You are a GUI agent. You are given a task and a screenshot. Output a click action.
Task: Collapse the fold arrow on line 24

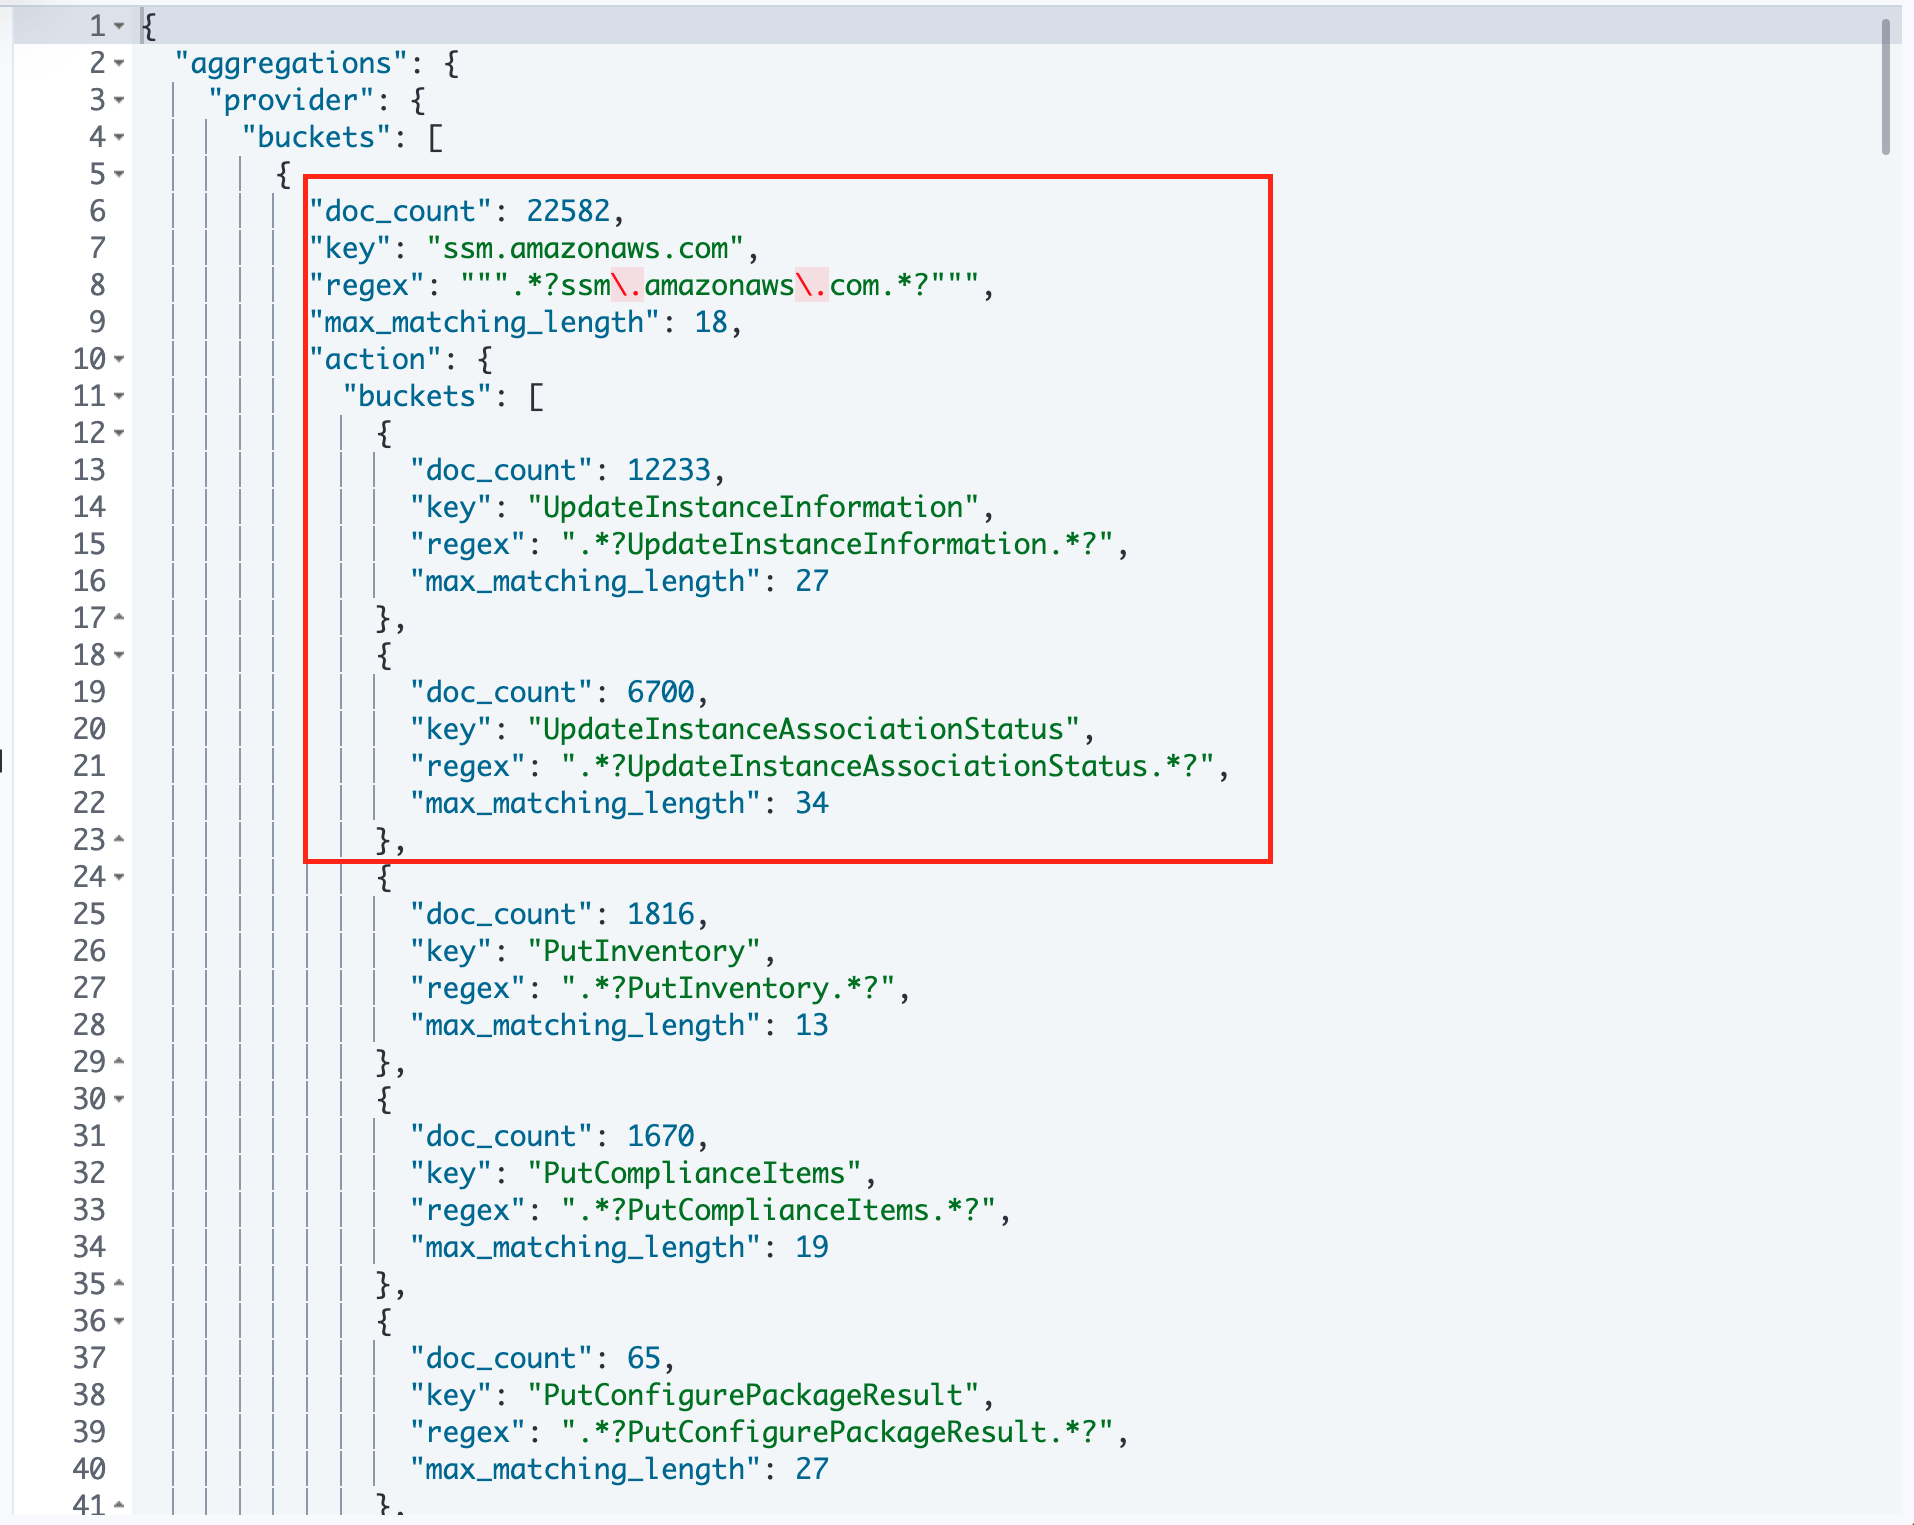click(119, 877)
